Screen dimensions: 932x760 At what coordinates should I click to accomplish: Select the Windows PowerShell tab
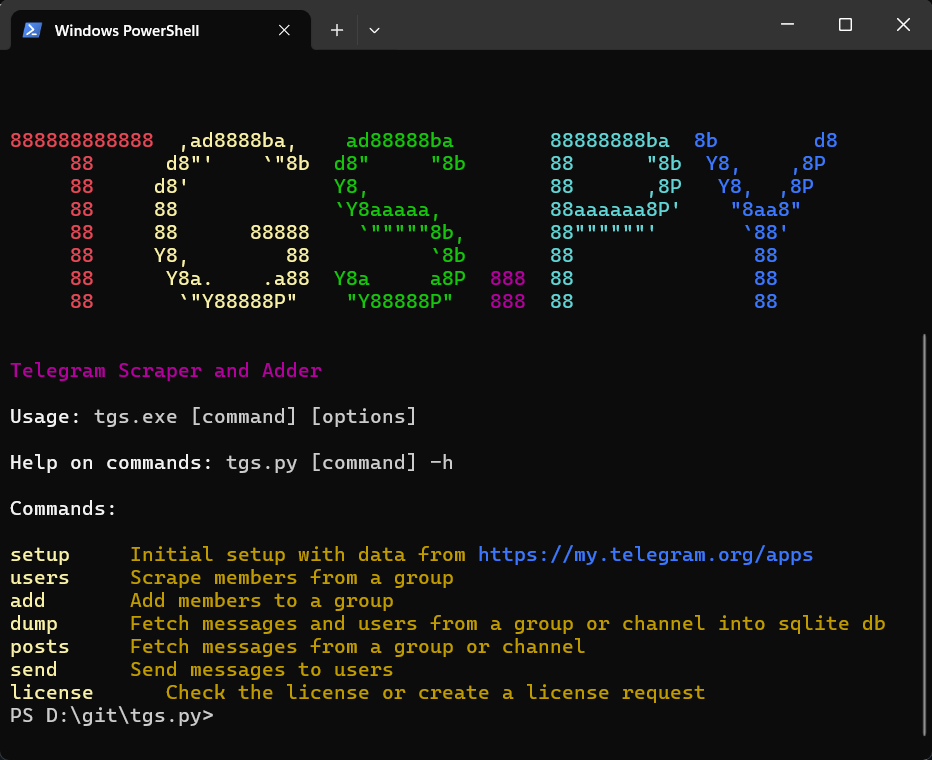[x=160, y=30]
